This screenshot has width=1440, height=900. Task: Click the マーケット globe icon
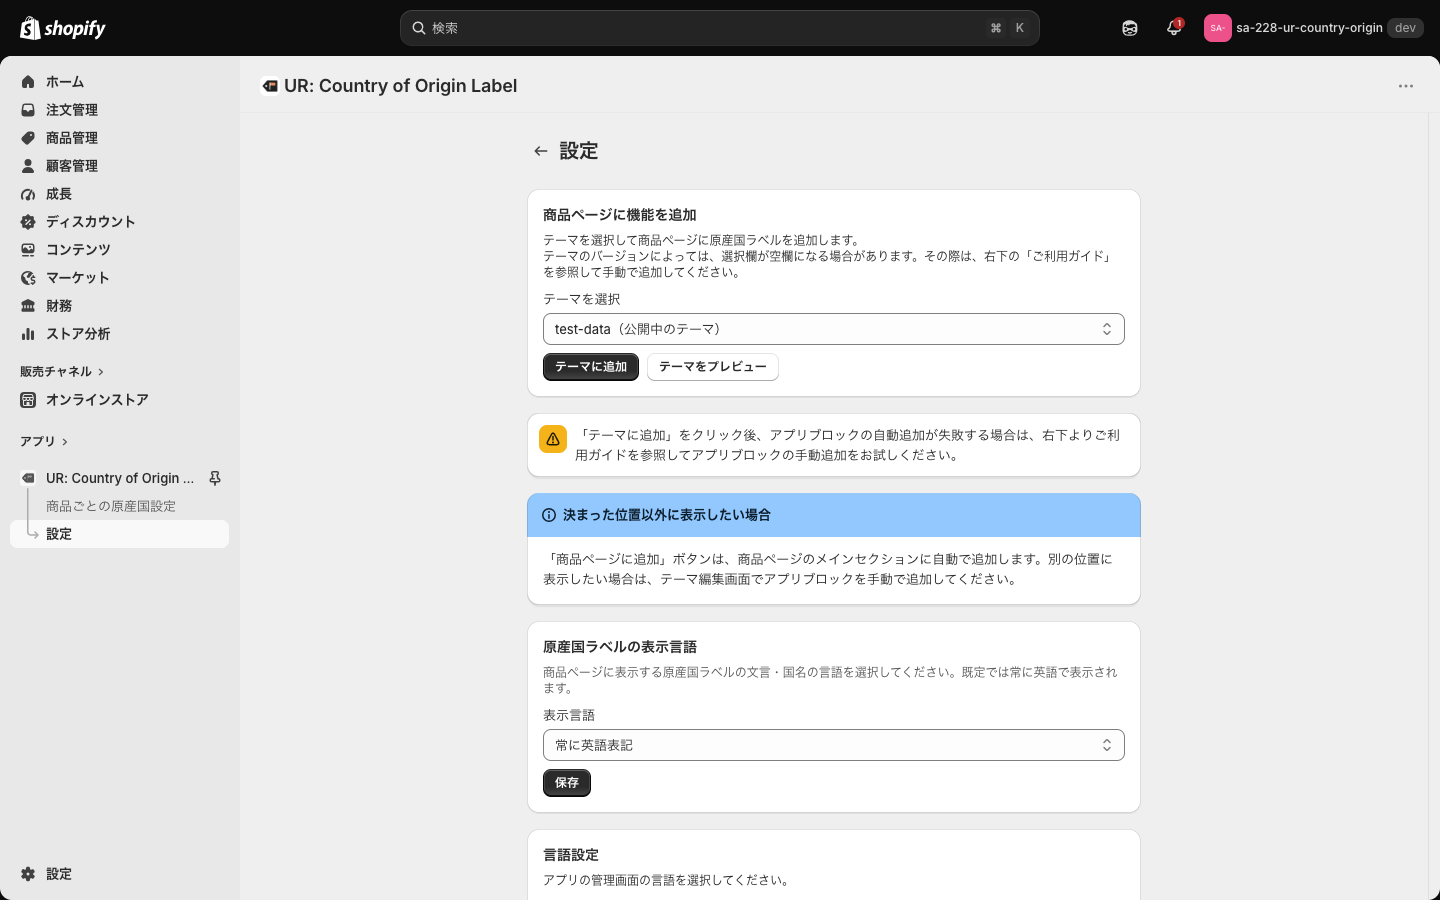[x=28, y=278]
